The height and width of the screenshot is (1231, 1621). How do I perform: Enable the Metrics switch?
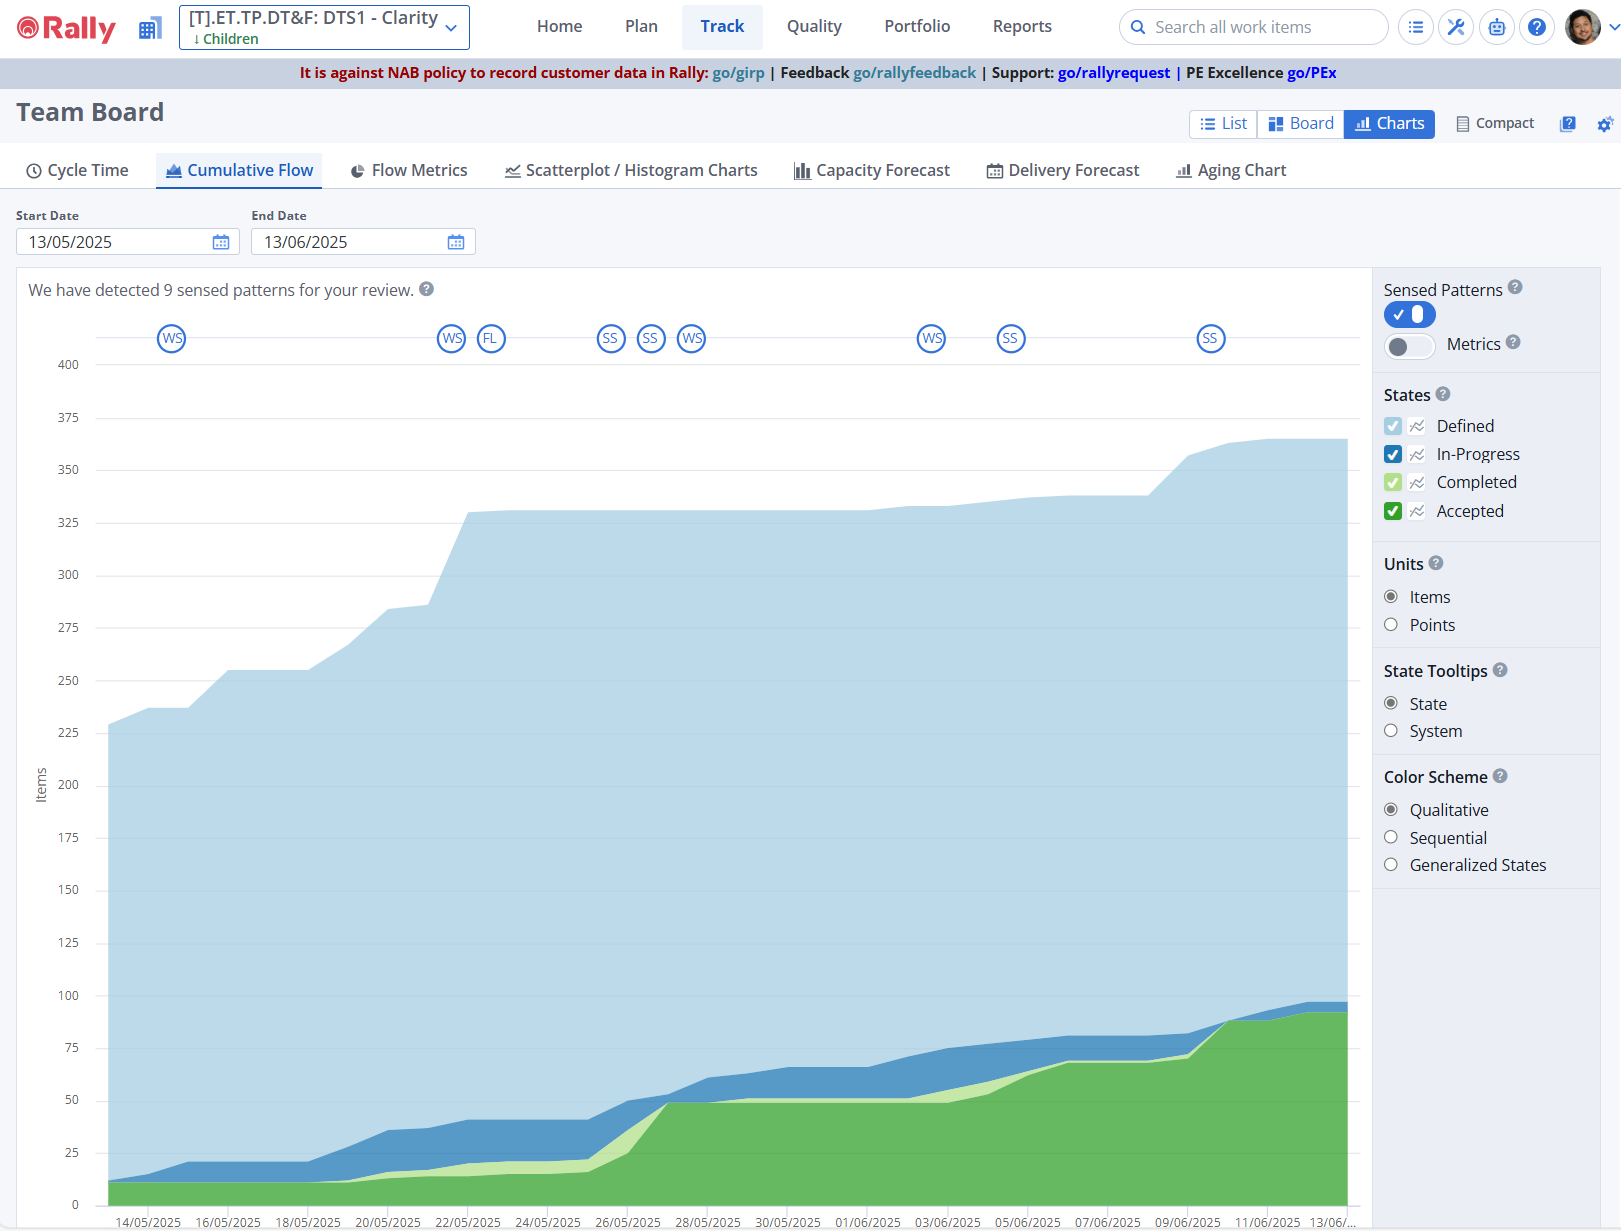tap(1410, 346)
